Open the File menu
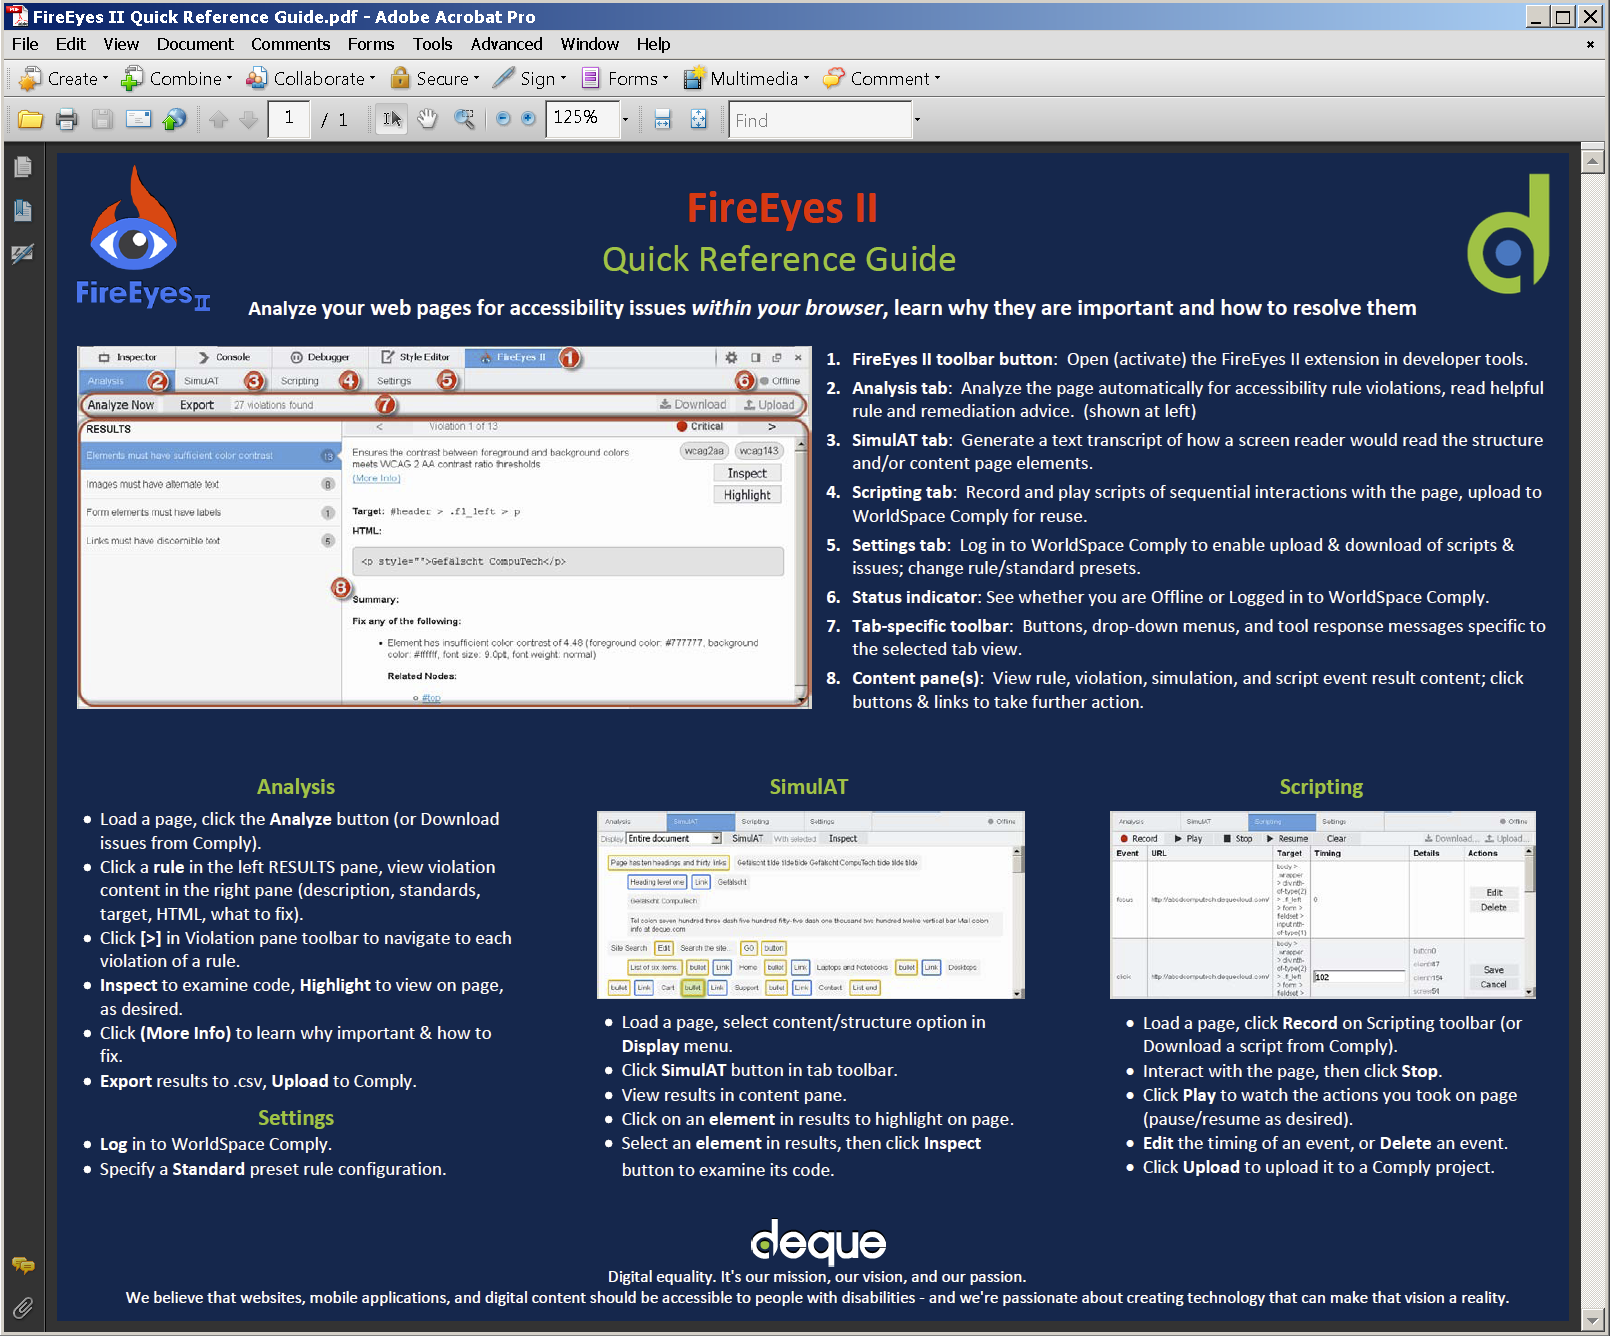The height and width of the screenshot is (1336, 1610). (x=25, y=44)
